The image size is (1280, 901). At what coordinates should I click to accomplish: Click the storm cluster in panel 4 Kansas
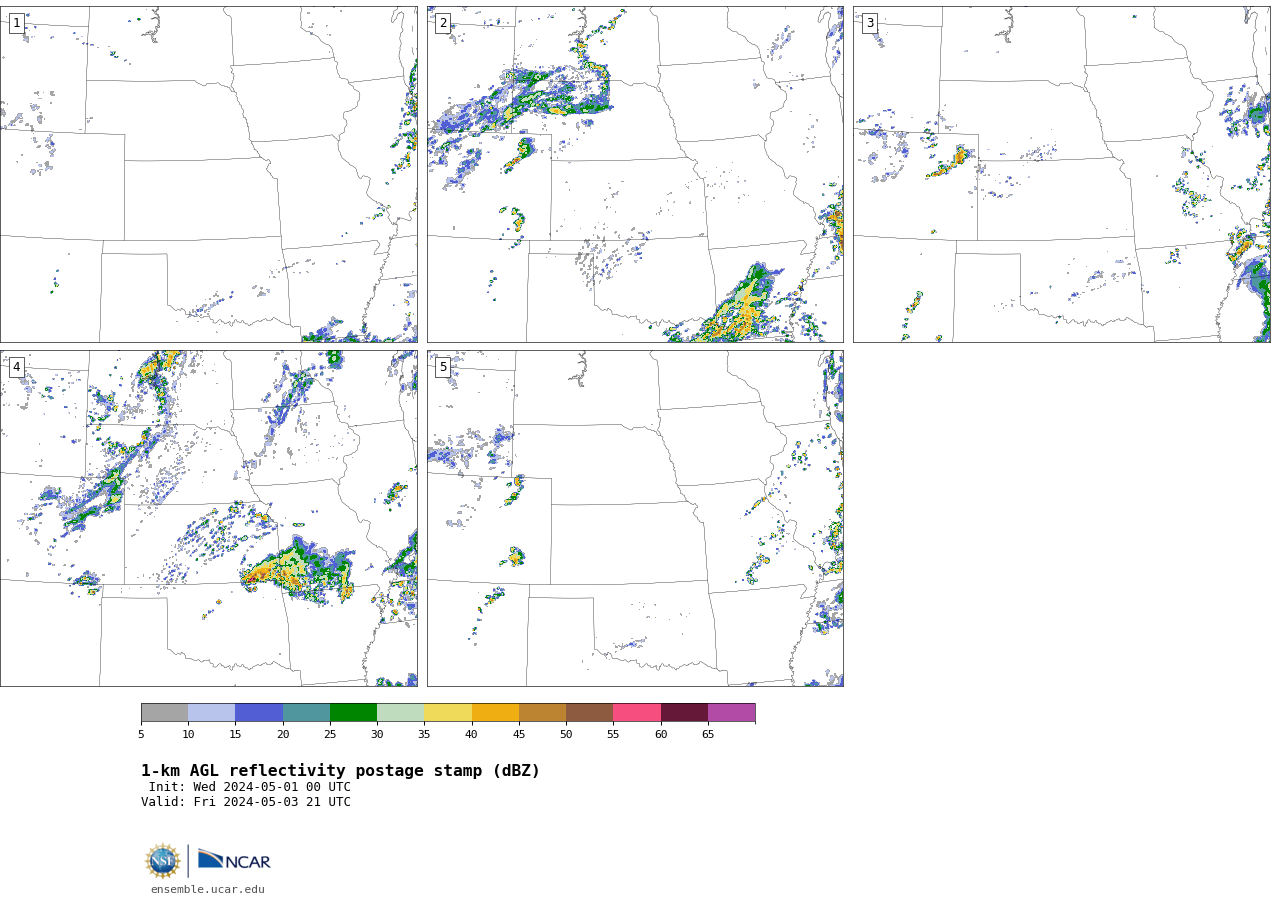coord(298,571)
